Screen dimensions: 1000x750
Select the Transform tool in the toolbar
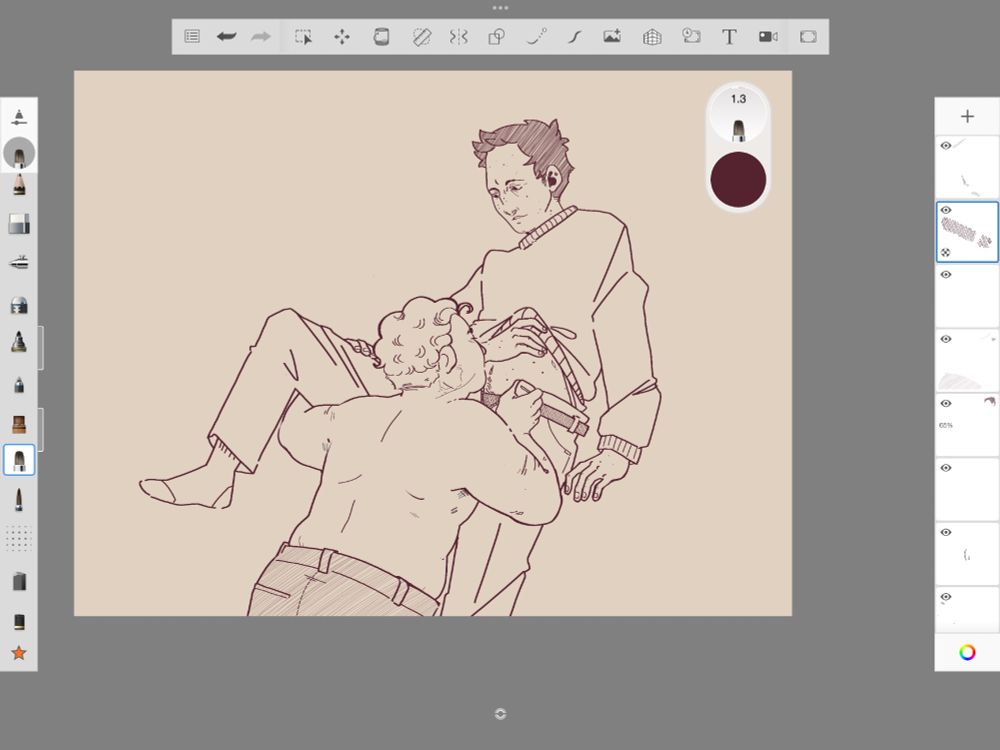tap(341, 36)
